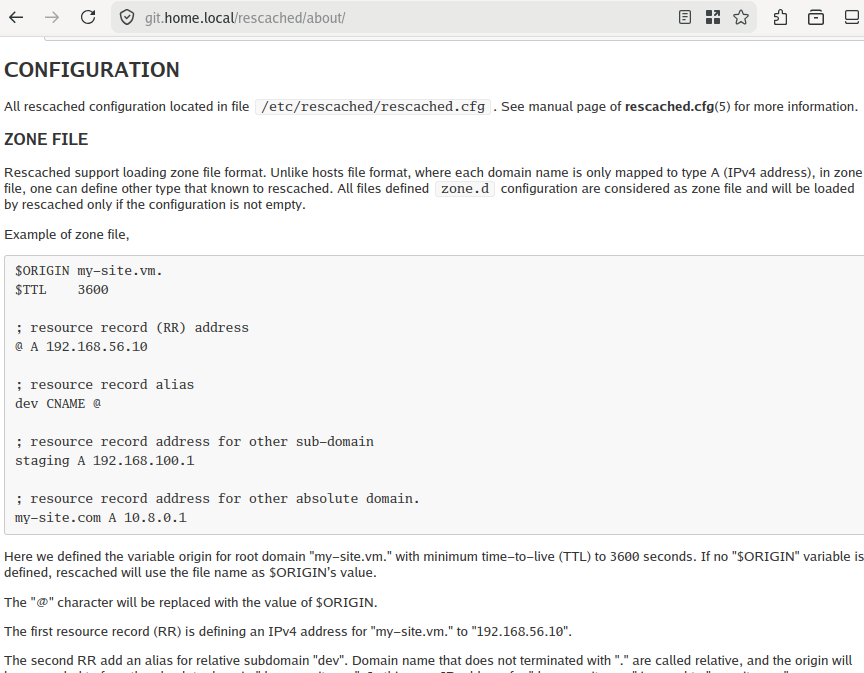The width and height of the screenshot is (864, 673).
Task: Click the my-site.com A 10.8.0.1 record
Action: pyautogui.click(x=101, y=518)
